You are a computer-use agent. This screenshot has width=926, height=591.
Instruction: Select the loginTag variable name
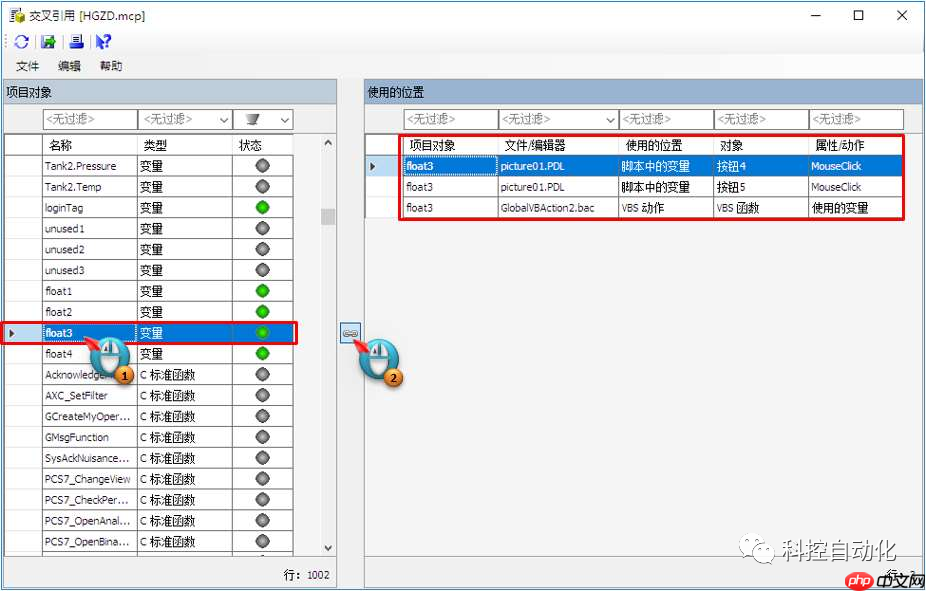(x=64, y=208)
